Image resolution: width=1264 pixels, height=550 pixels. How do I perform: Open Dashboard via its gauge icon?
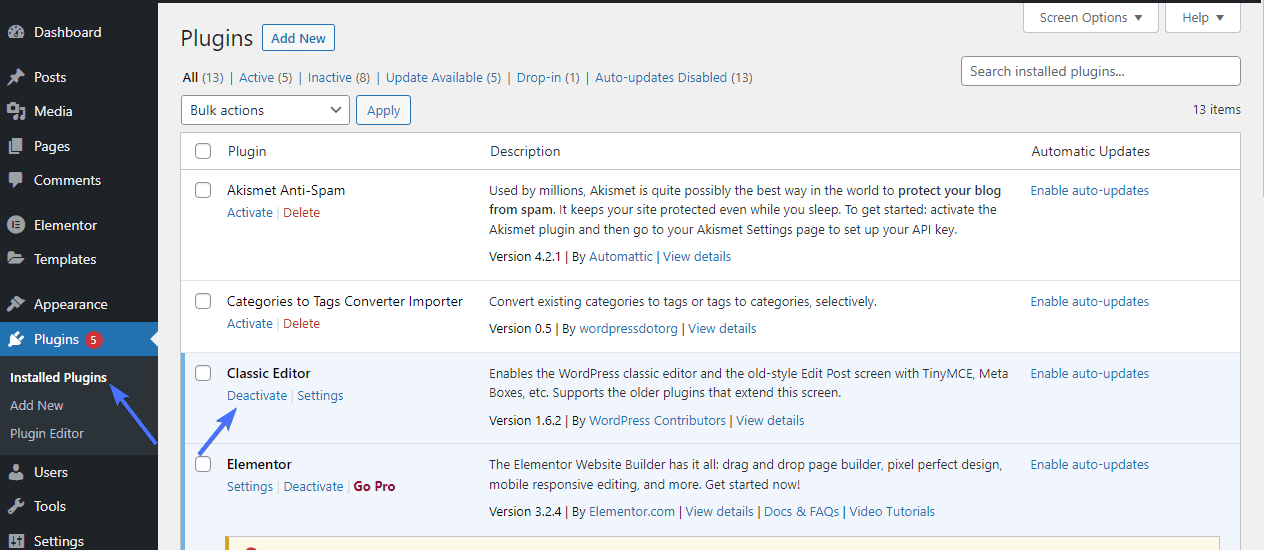[16, 32]
